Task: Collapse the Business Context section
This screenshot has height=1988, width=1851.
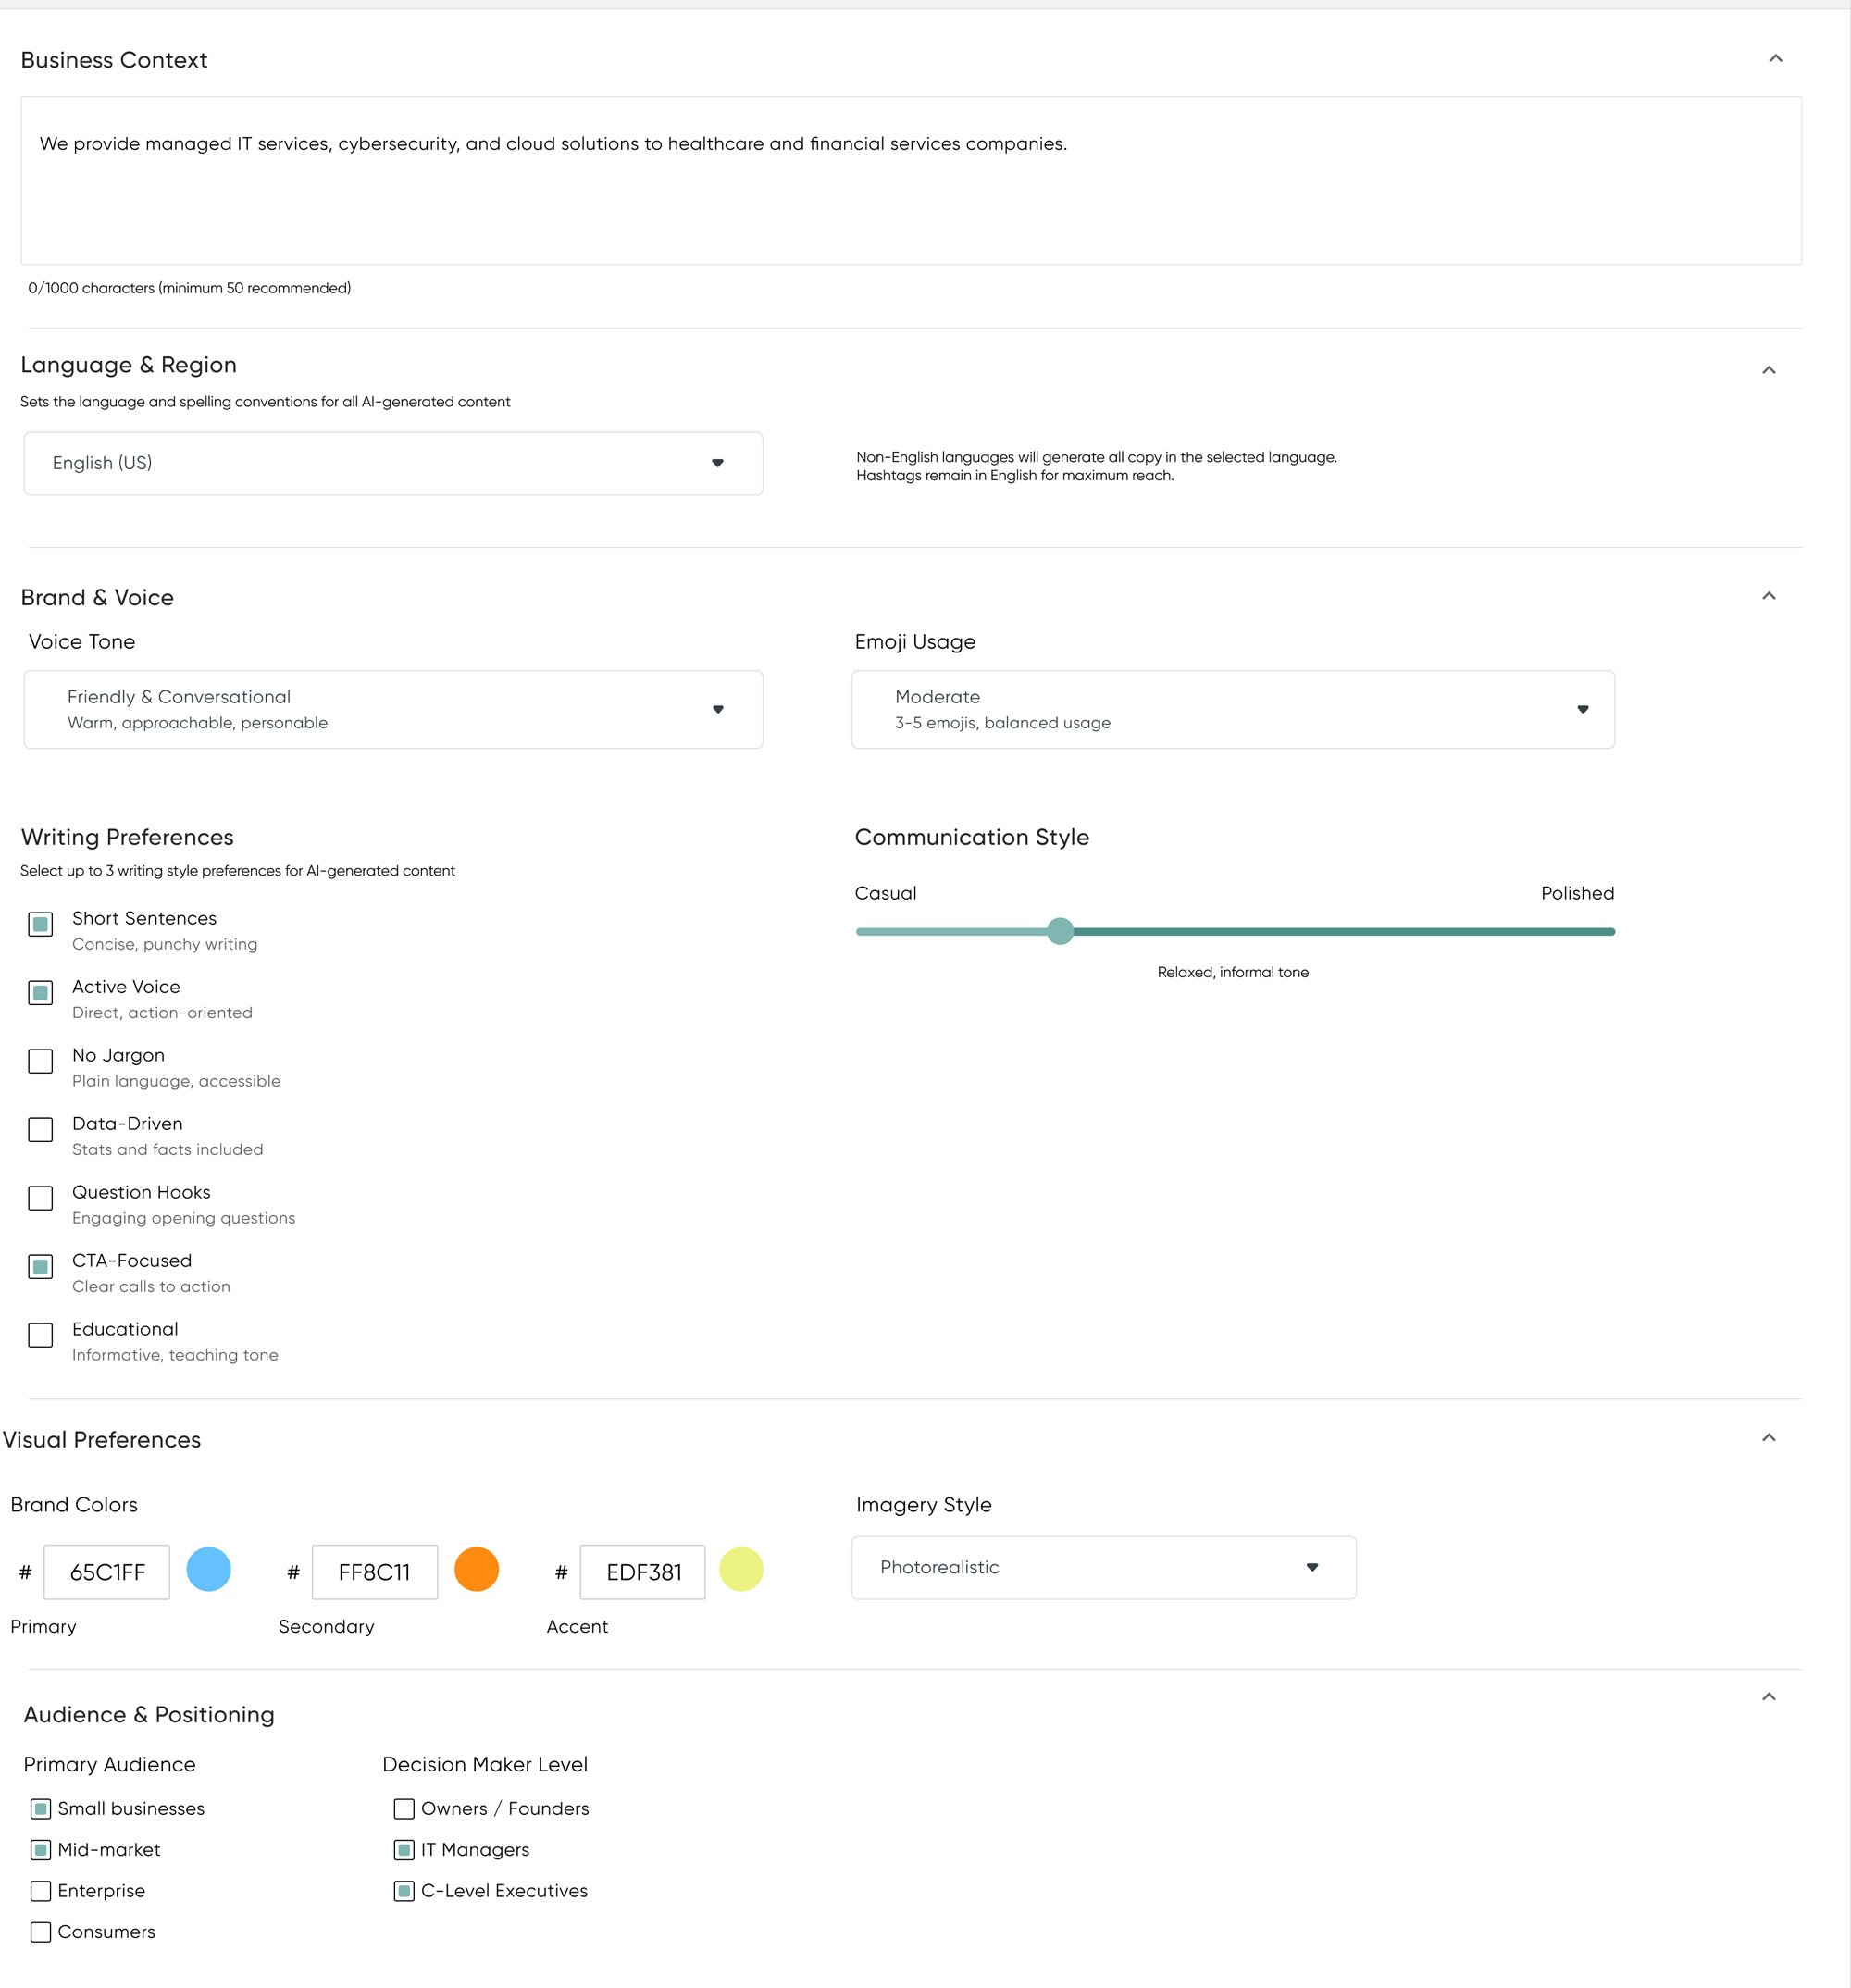Action: tap(1775, 58)
